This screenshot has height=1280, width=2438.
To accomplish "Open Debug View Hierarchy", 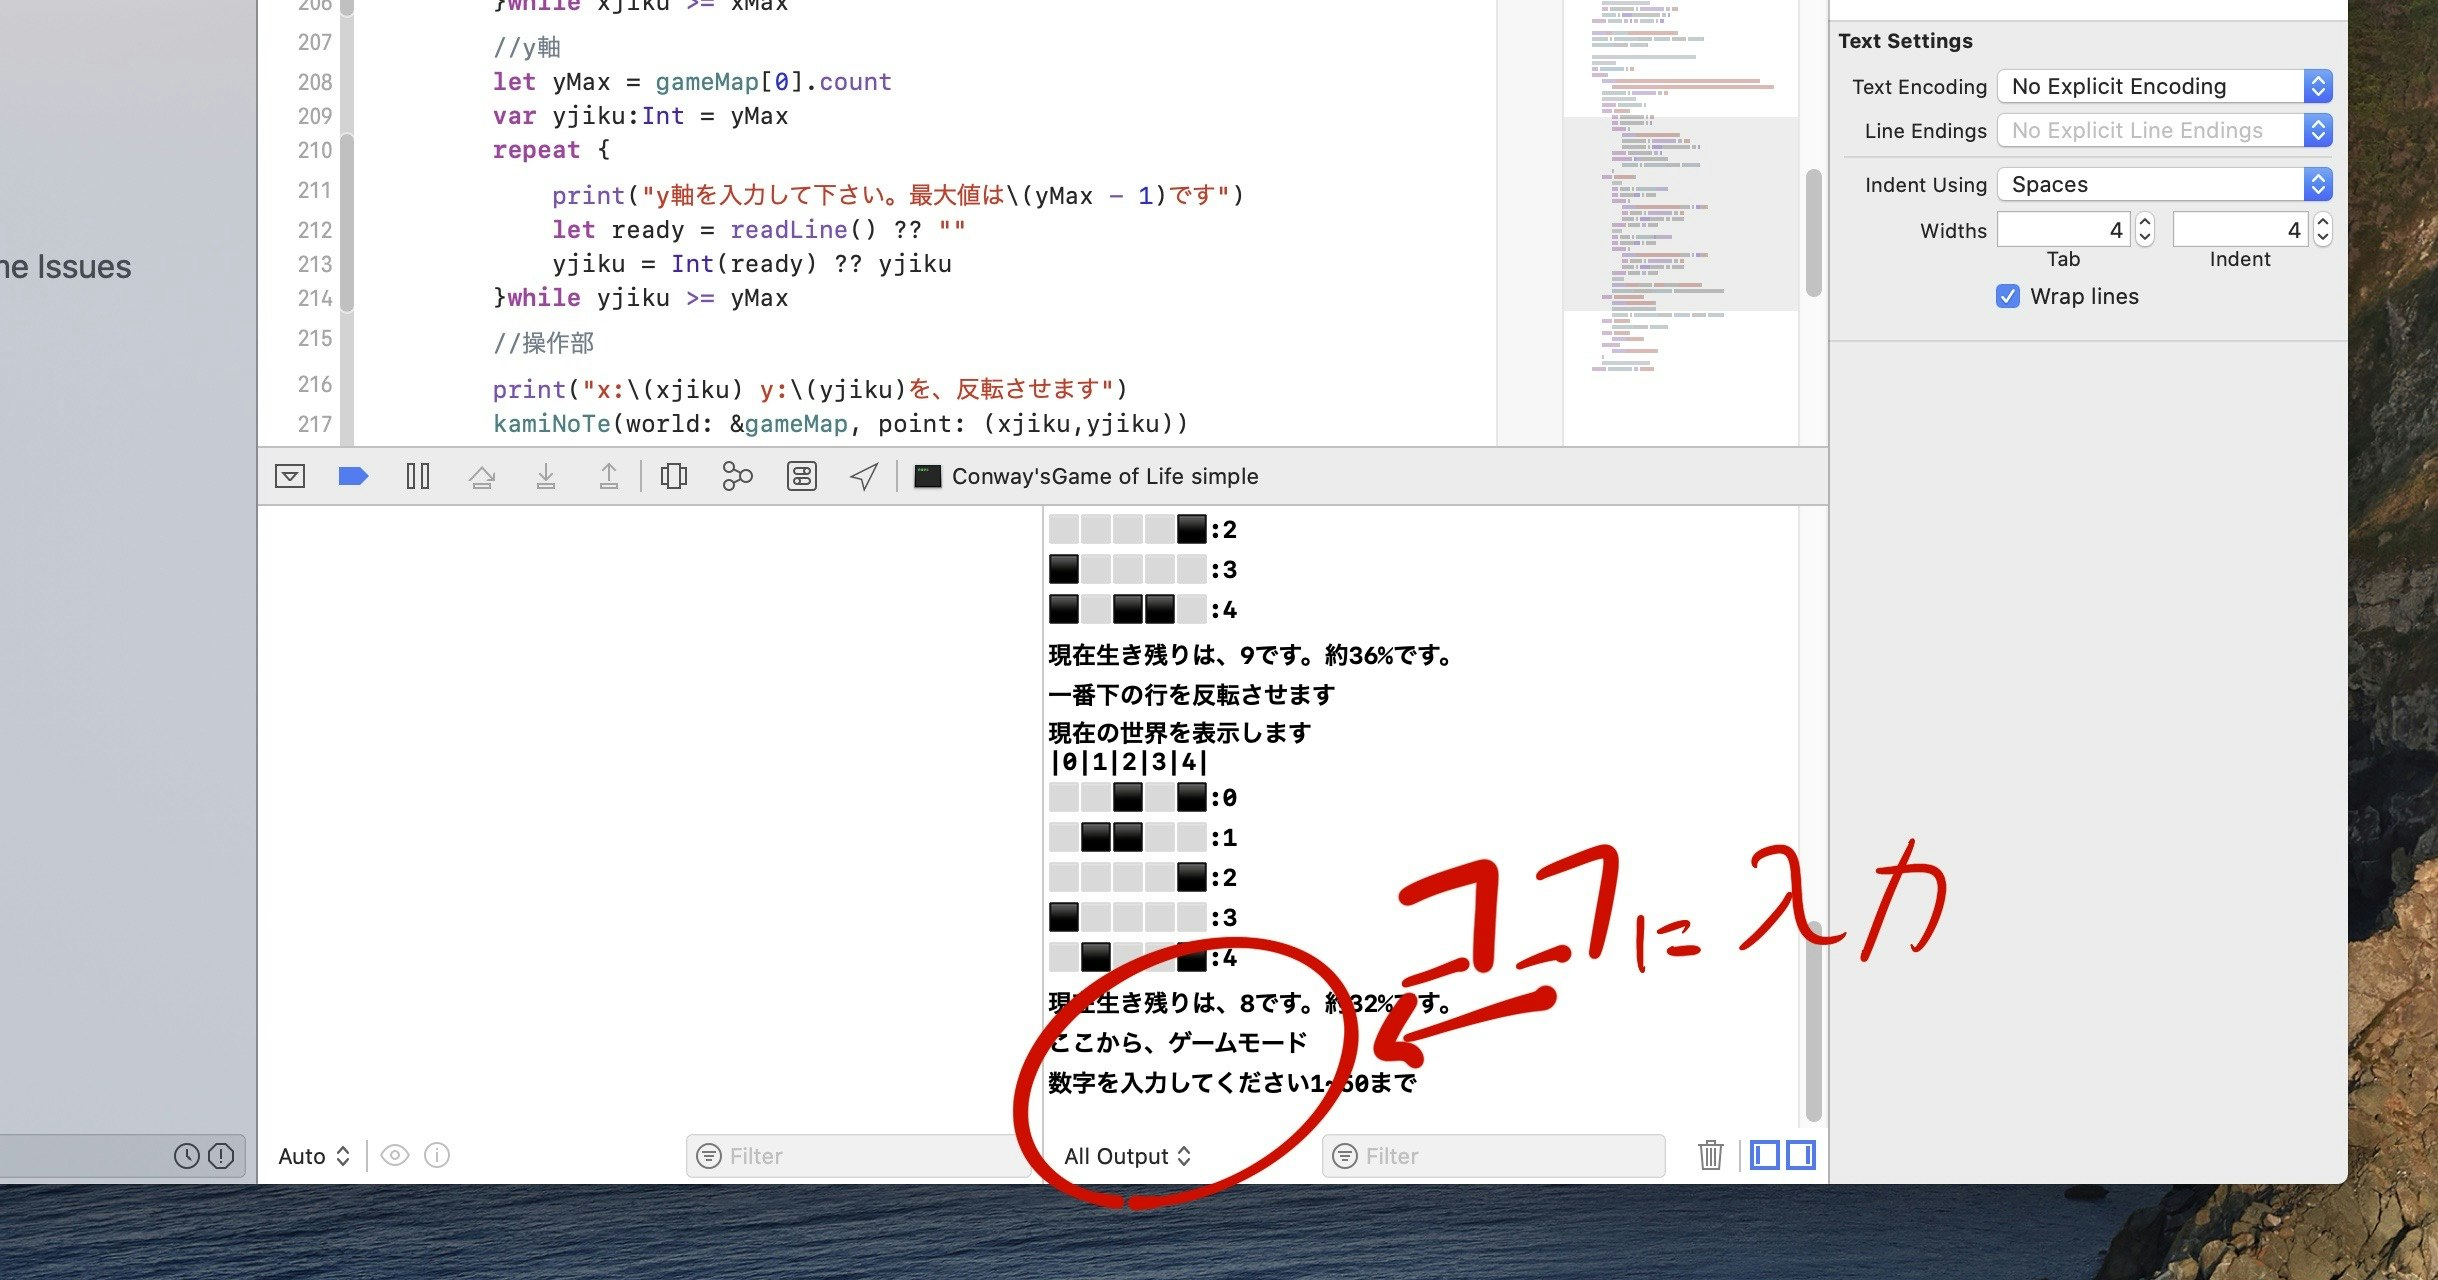I will point(674,476).
